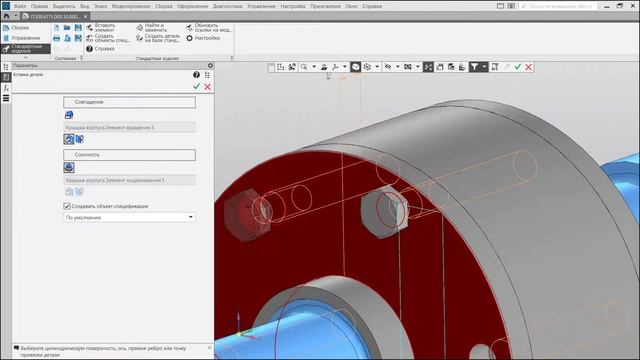Click the Параметры panel settings gear
Image resolution: width=640 pixels, height=360 pixels.
(210, 65)
